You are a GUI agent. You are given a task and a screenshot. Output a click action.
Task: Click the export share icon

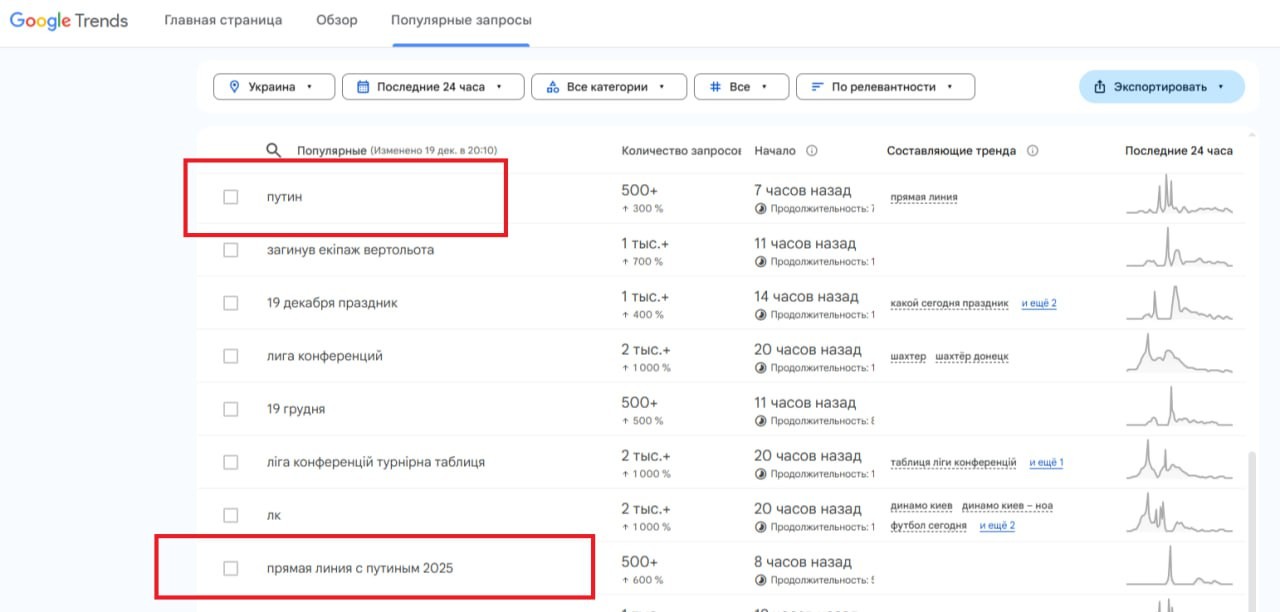point(1100,87)
